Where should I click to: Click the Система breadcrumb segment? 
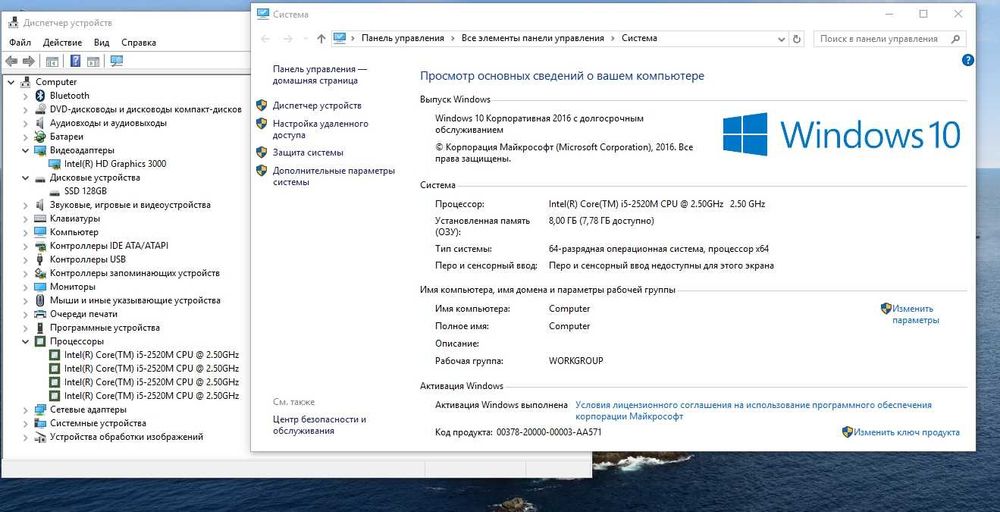click(x=639, y=38)
